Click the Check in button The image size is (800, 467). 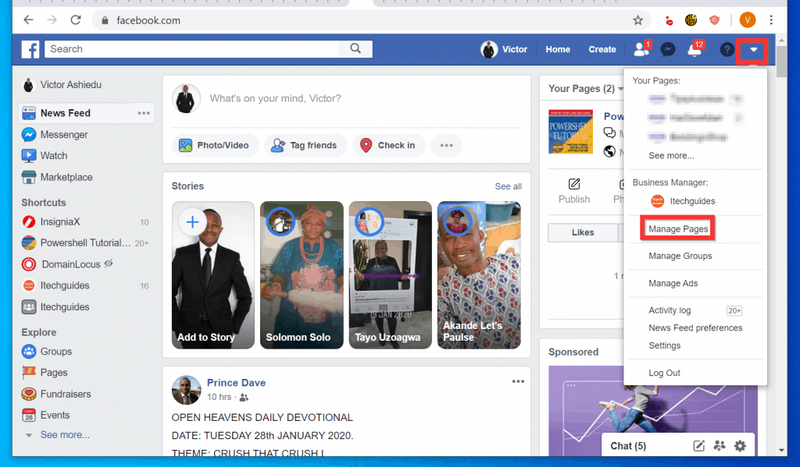click(388, 145)
